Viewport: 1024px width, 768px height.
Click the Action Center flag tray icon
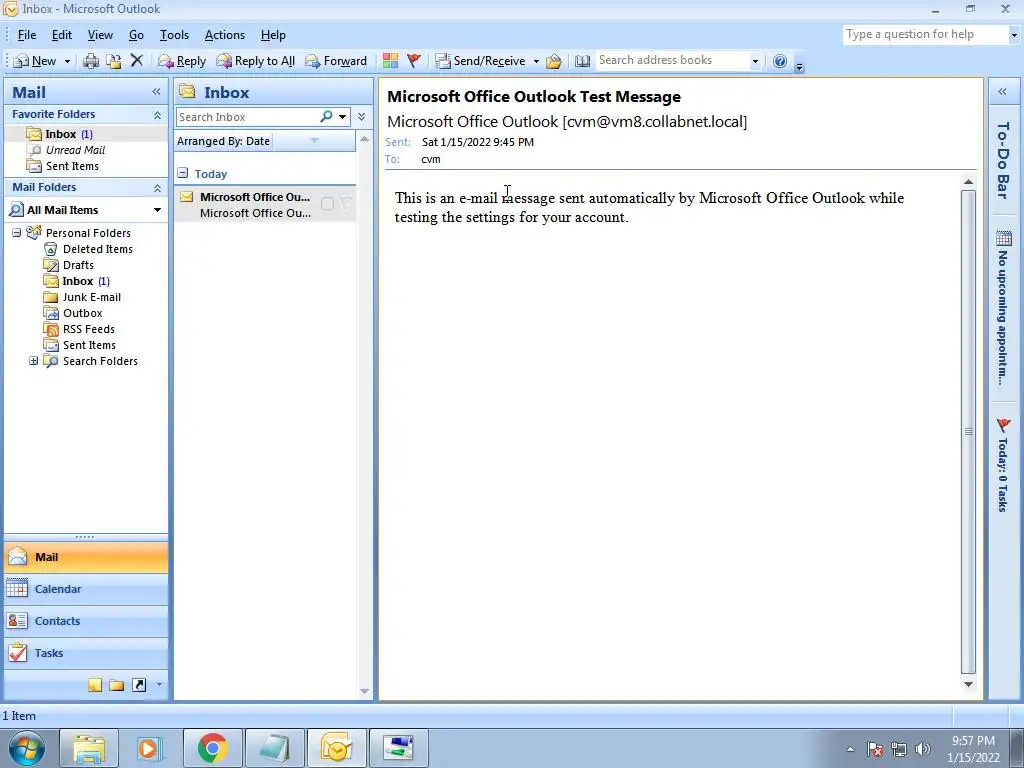coord(875,749)
